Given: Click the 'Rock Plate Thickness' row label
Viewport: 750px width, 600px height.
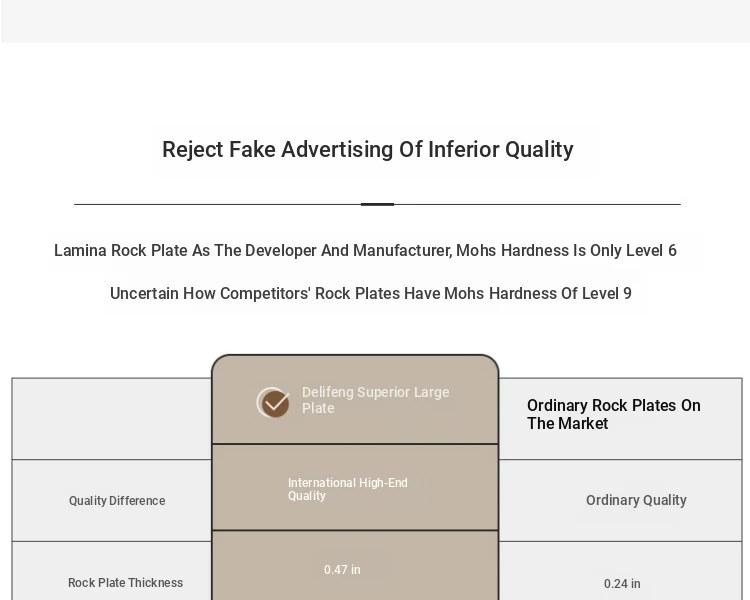Looking at the screenshot, I should [125, 583].
